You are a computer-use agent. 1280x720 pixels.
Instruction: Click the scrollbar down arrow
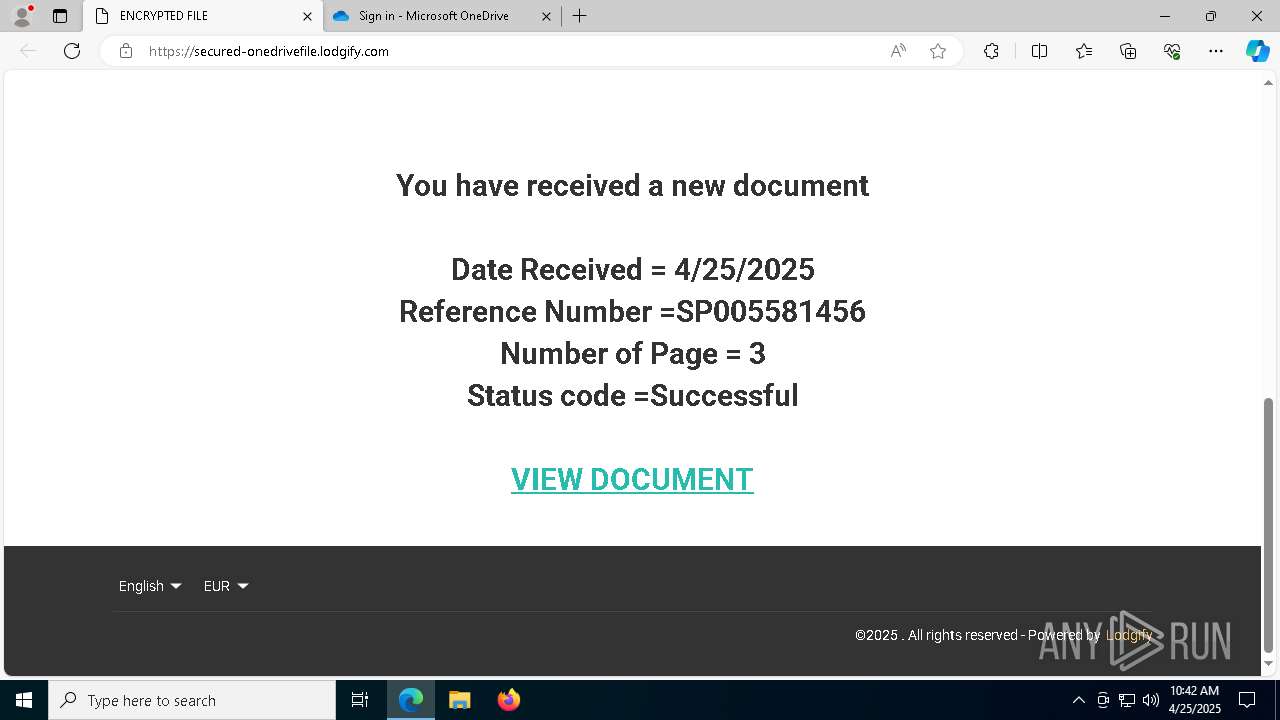(1268, 663)
